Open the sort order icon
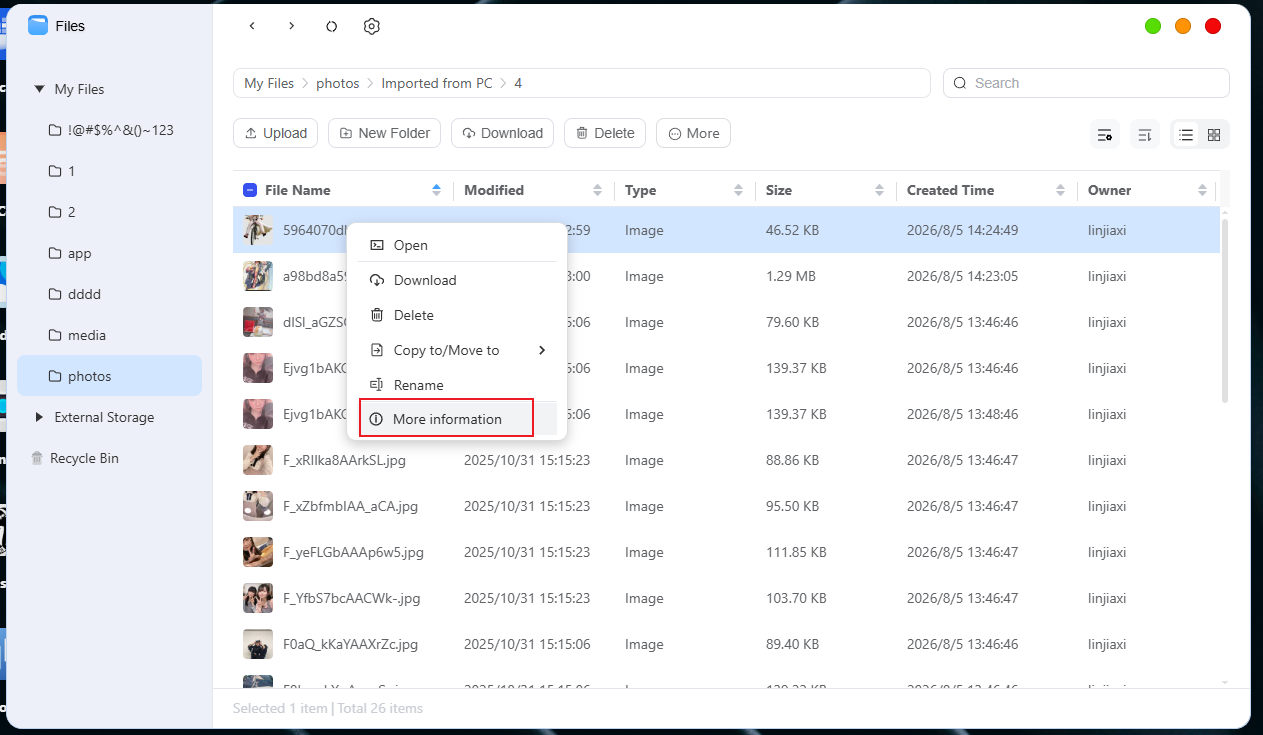 pyautogui.click(x=1145, y=134)
